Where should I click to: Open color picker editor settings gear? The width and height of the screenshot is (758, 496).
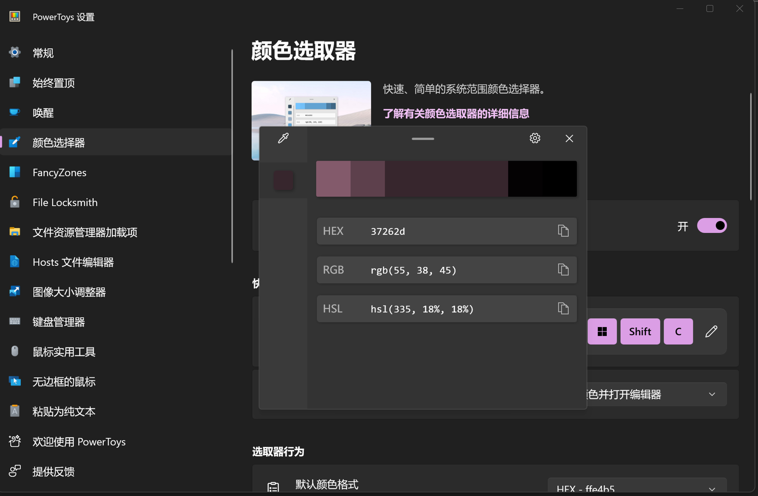[535, 139]
